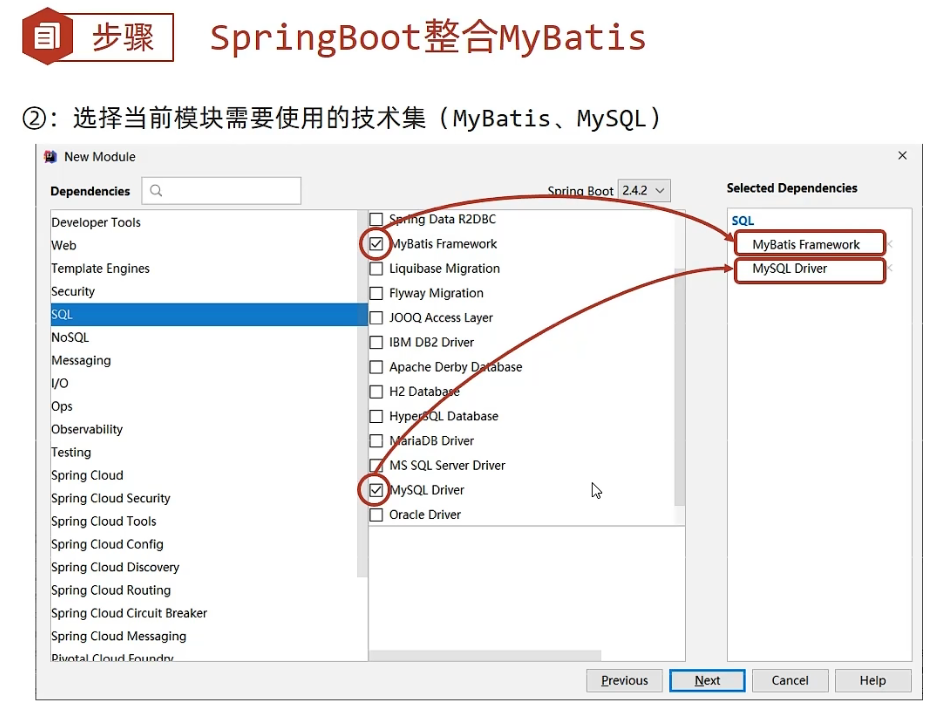Image resolution: width=950 pixels, height=706 pixels.
Task: Check the HyperSQL Database checkbox
Action: 376,416
